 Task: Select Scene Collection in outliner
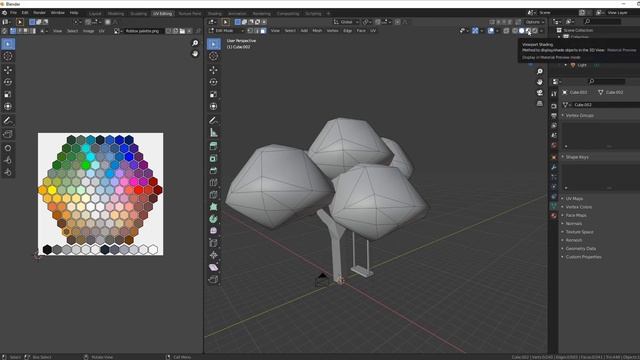[578, 30]
